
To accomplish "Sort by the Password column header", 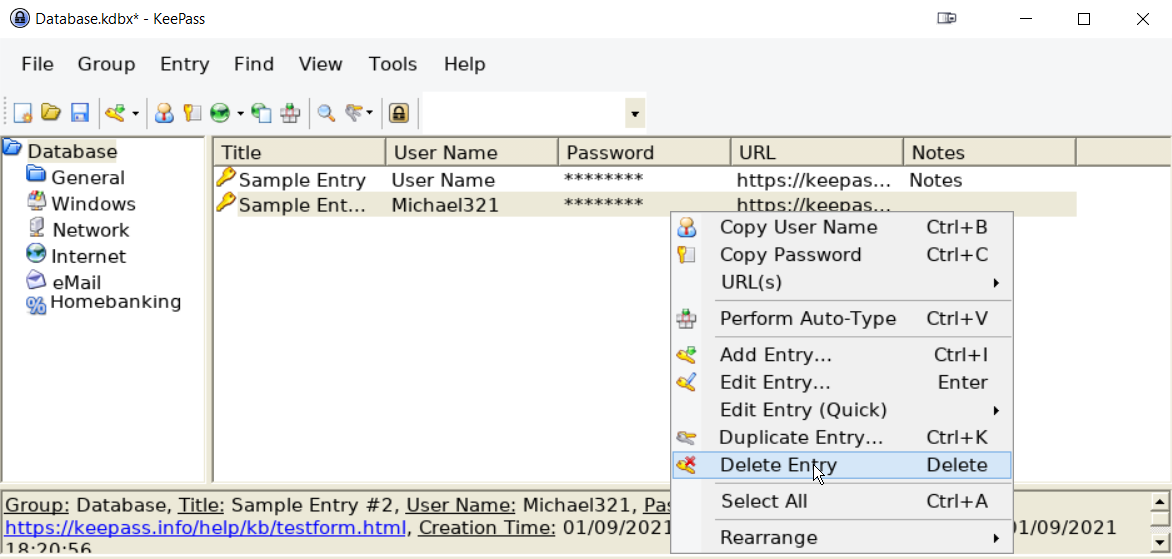I will pos(644,152).
